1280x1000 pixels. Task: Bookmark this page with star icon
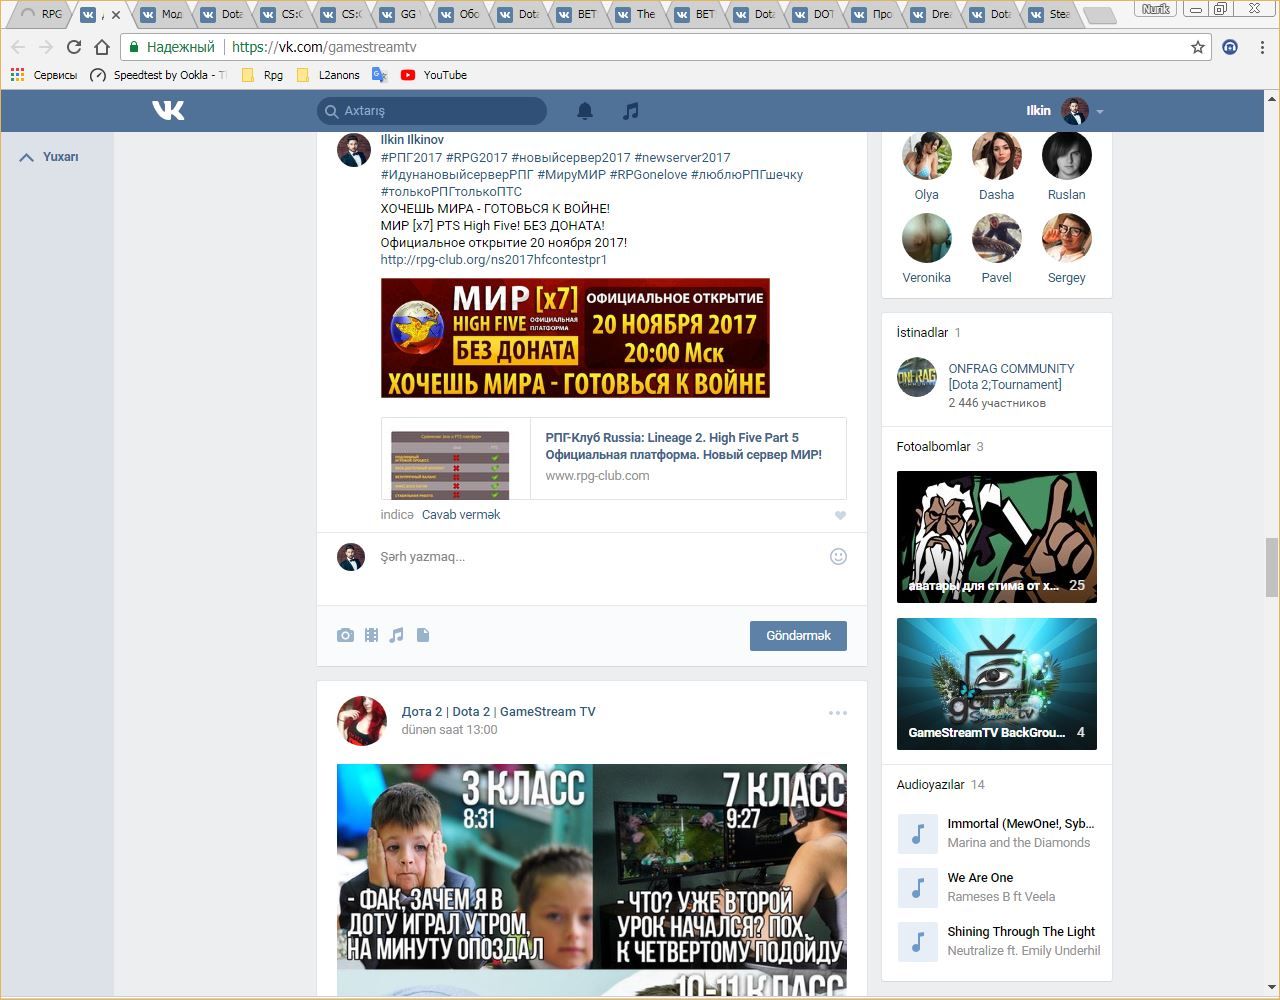pyautogui.click(x=1197, y=47)
